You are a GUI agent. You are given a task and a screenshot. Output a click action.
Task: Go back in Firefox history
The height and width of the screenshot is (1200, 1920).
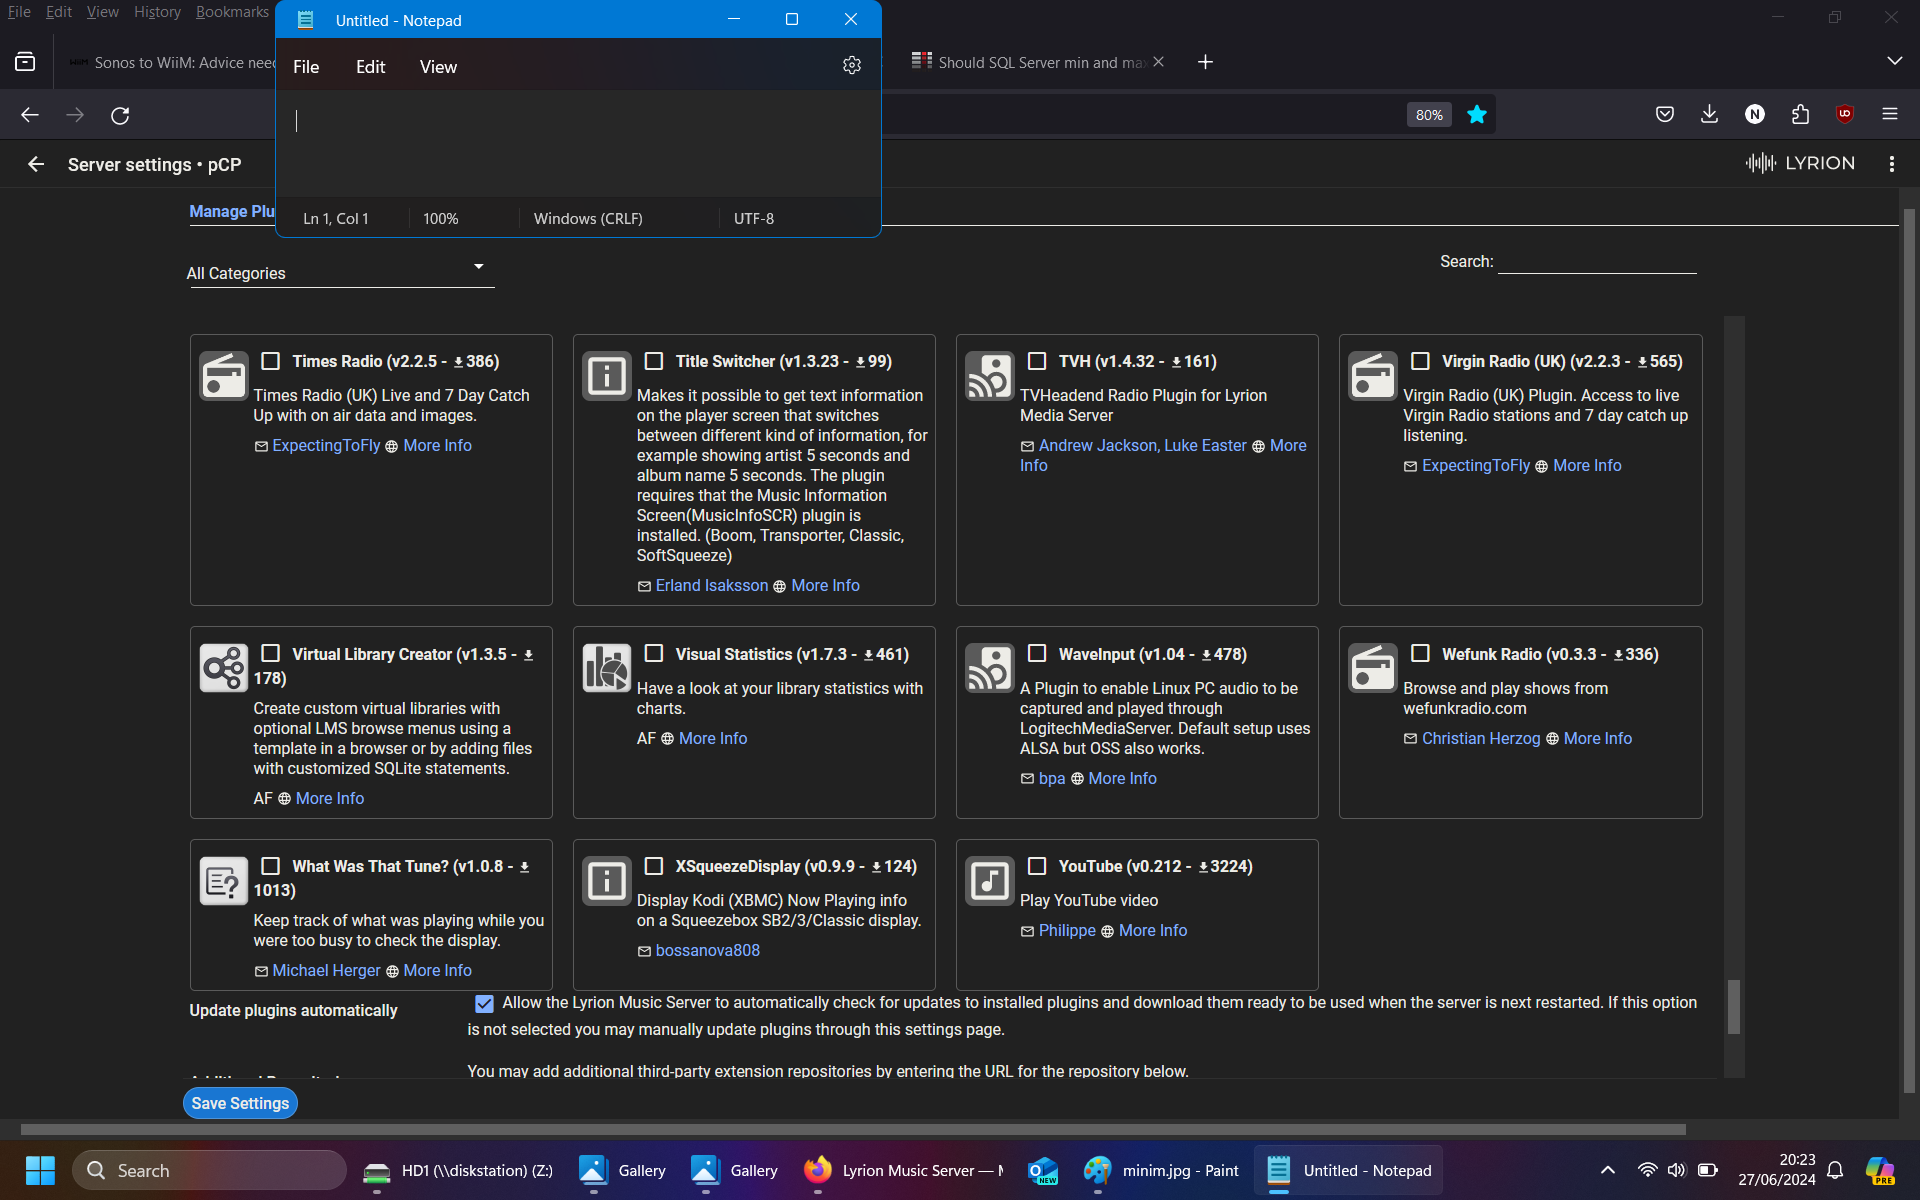click(30, 115)
